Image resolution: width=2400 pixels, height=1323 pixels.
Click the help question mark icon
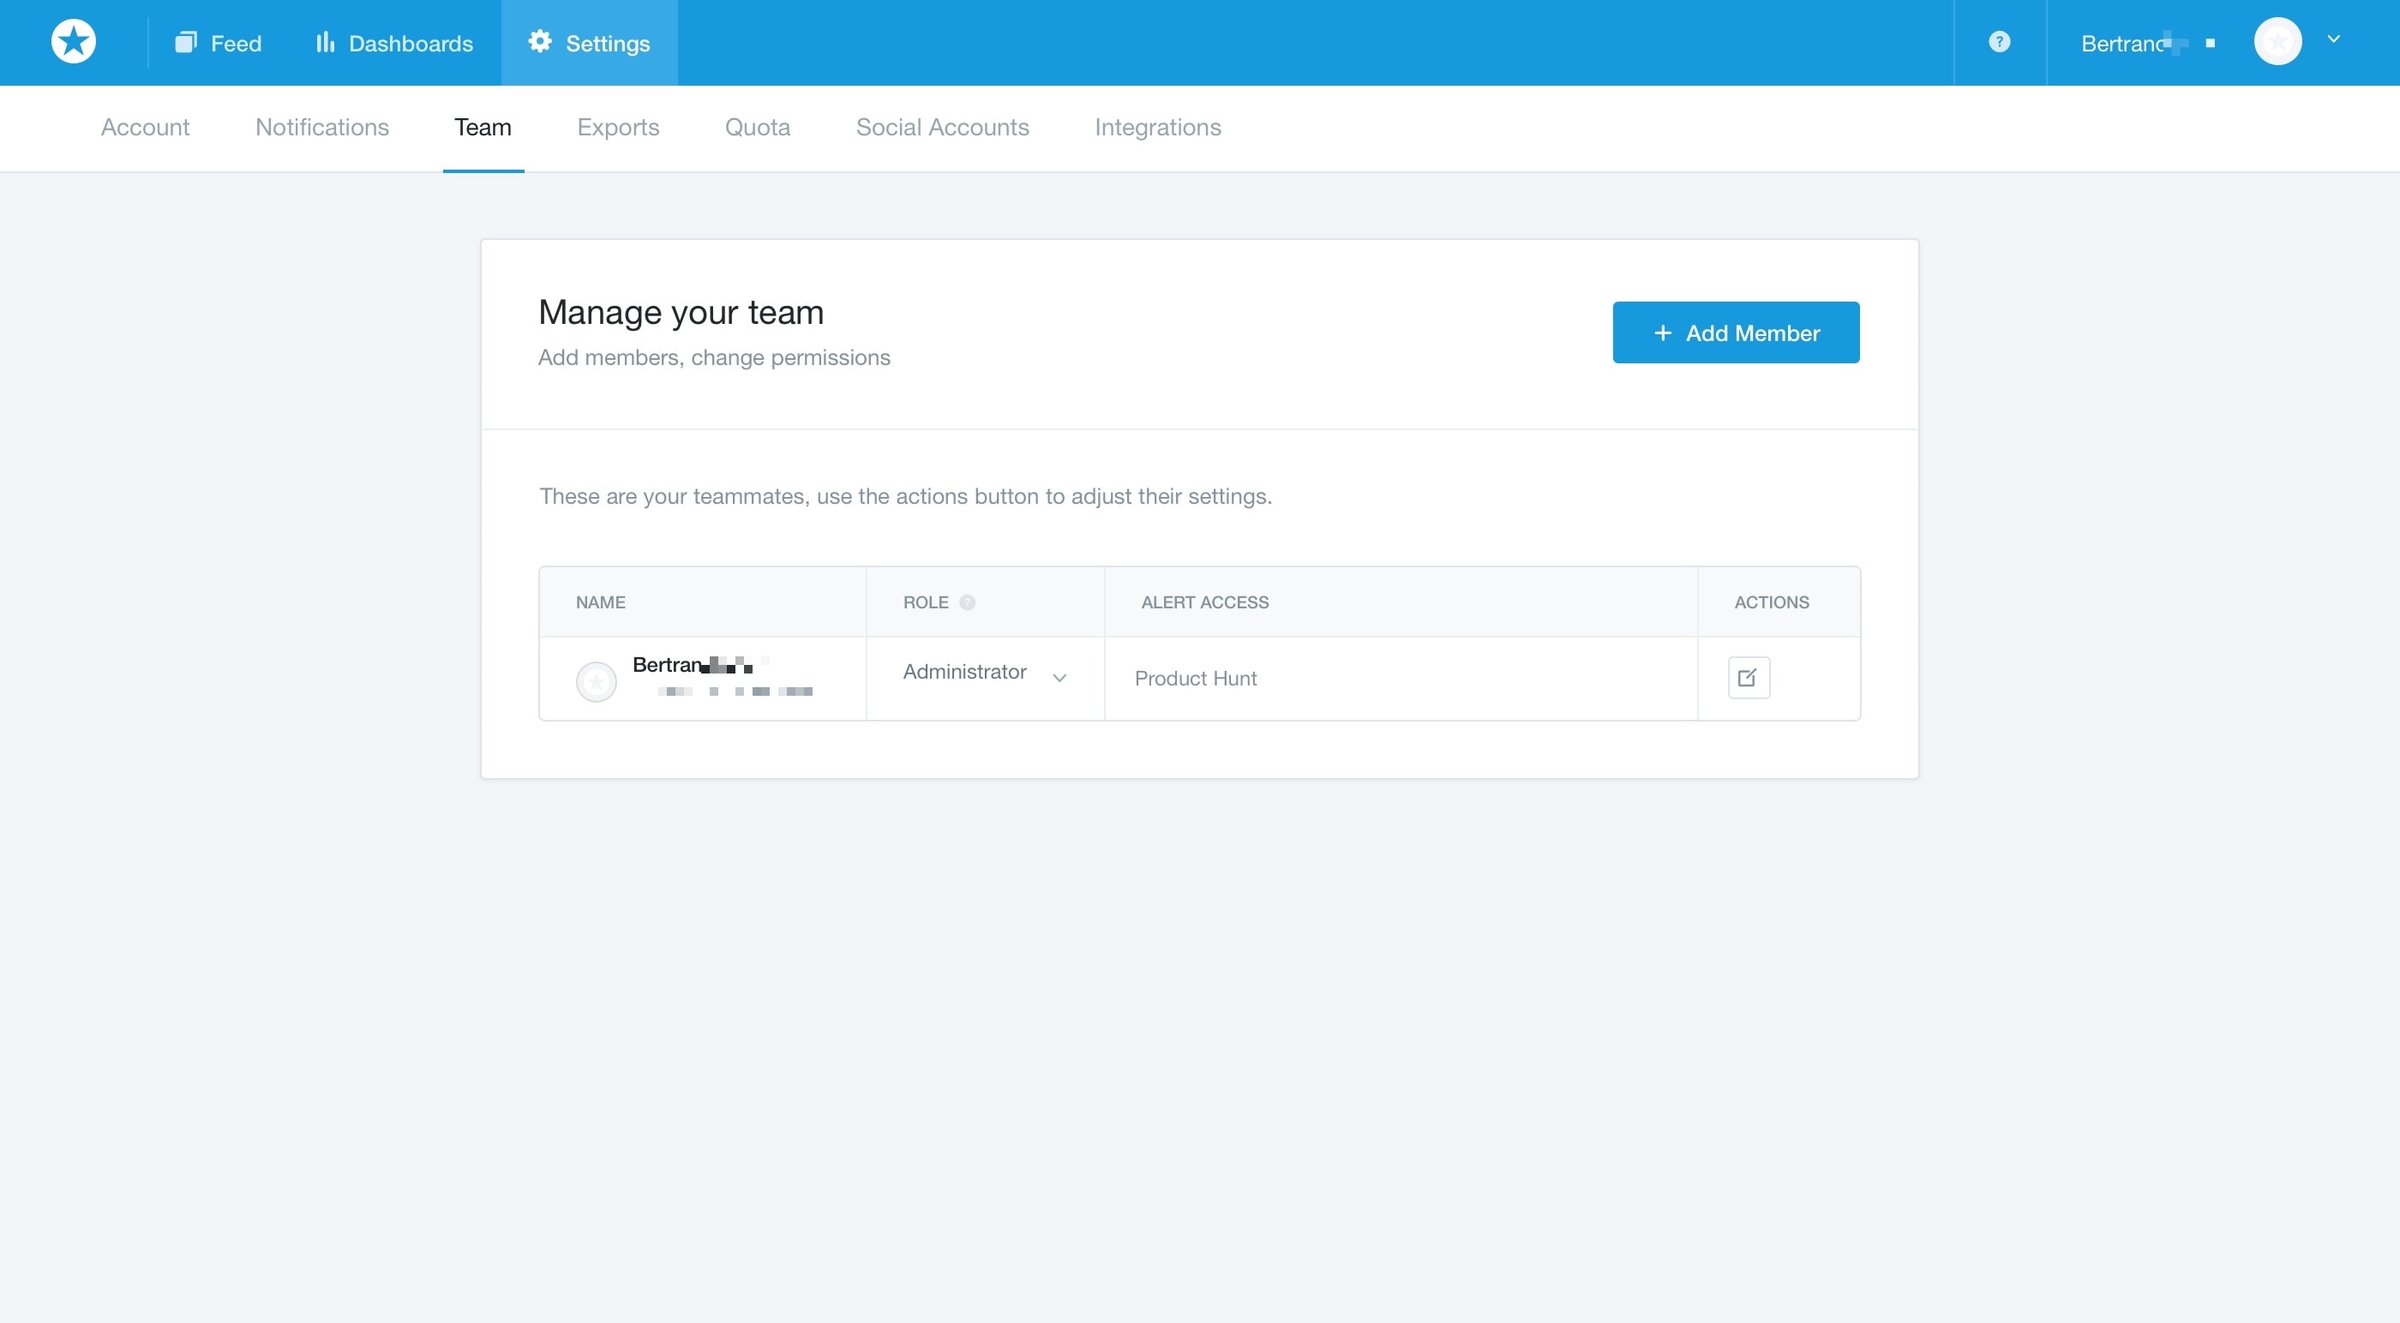[x=1999, y=42]
